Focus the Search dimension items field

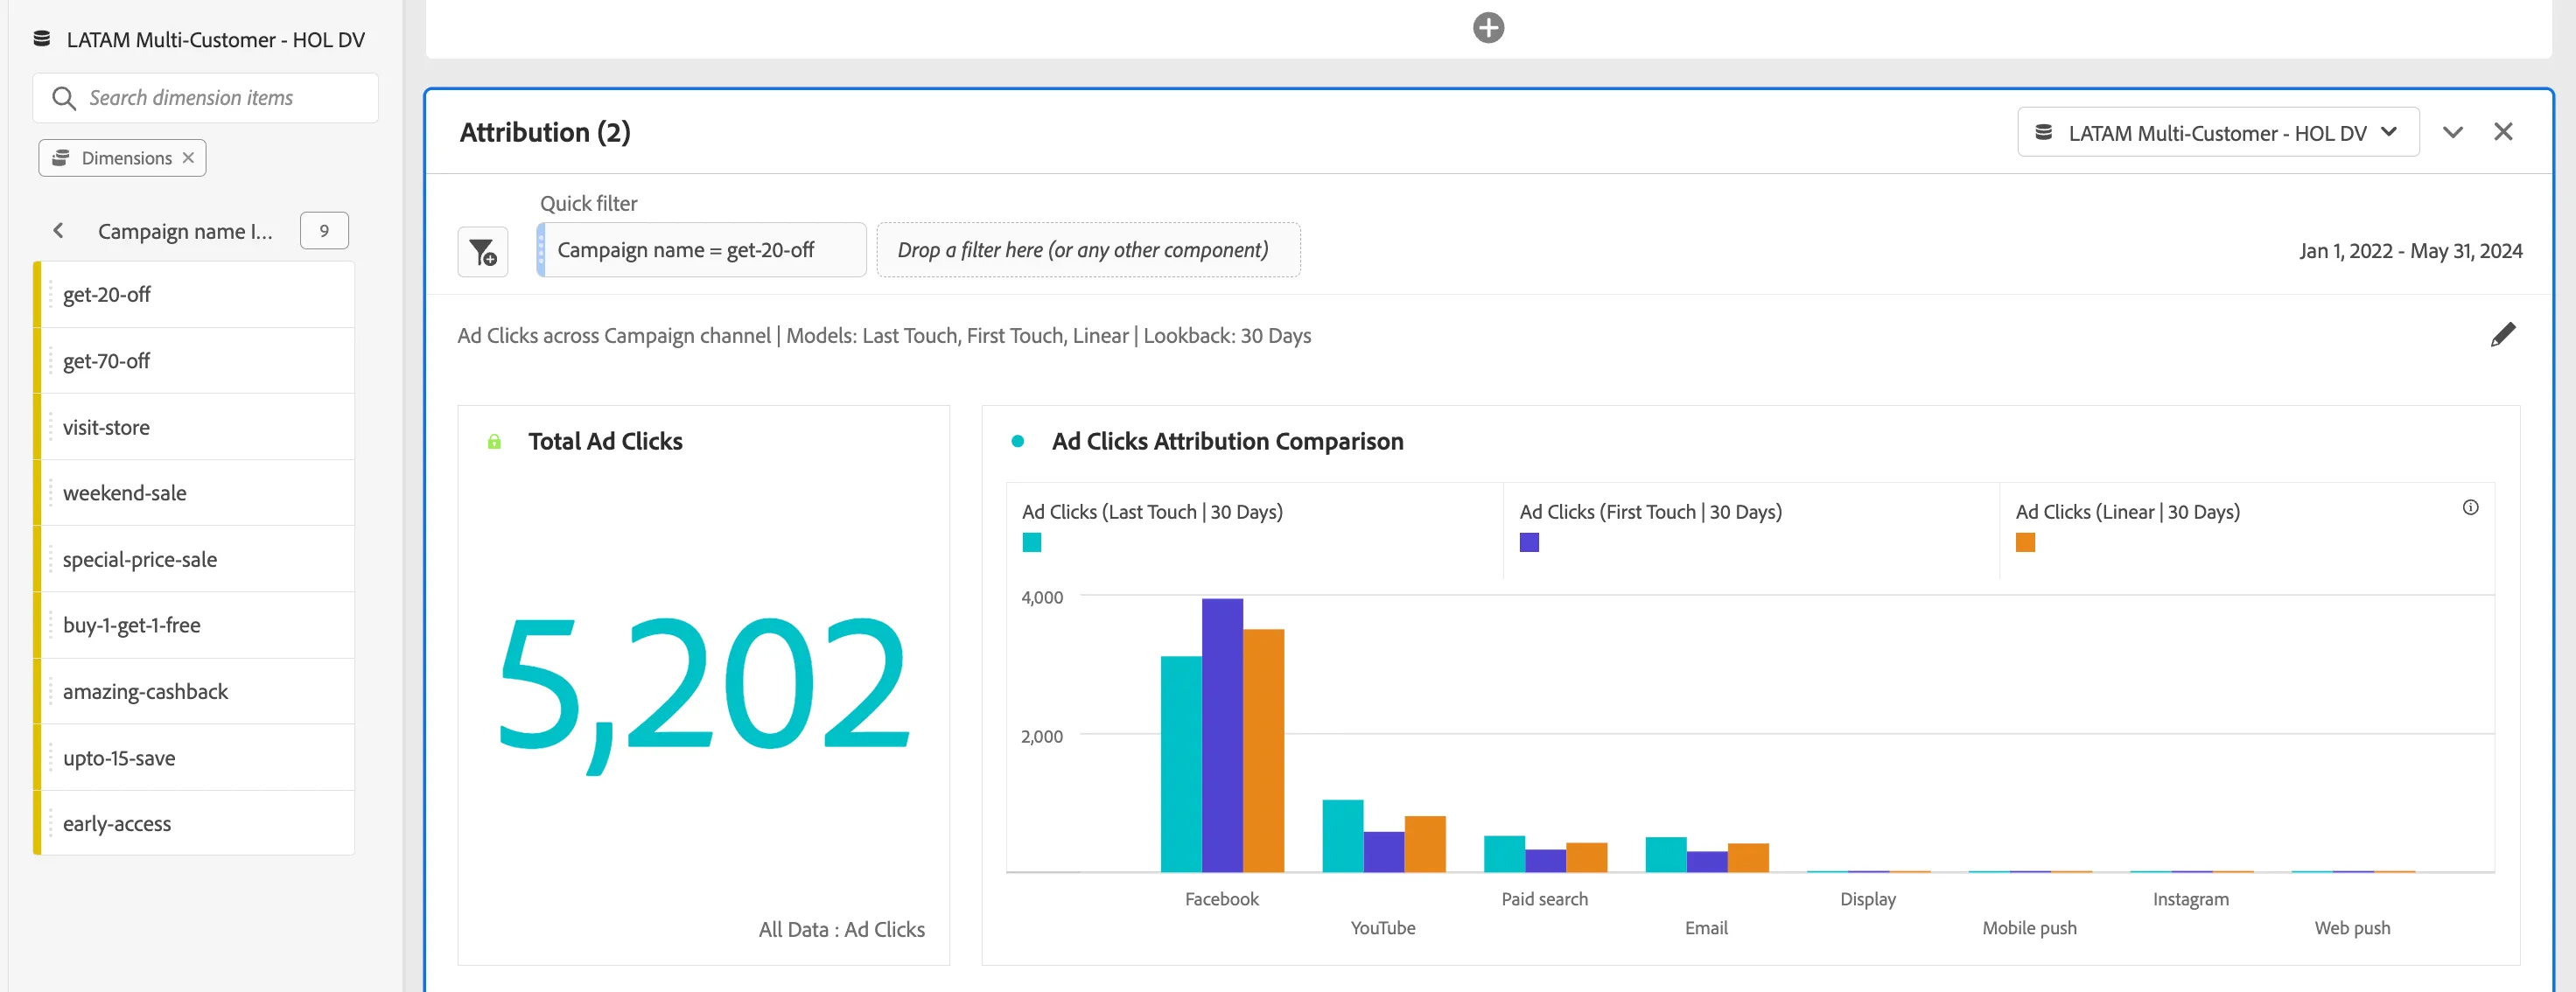(x=206, y=98)
